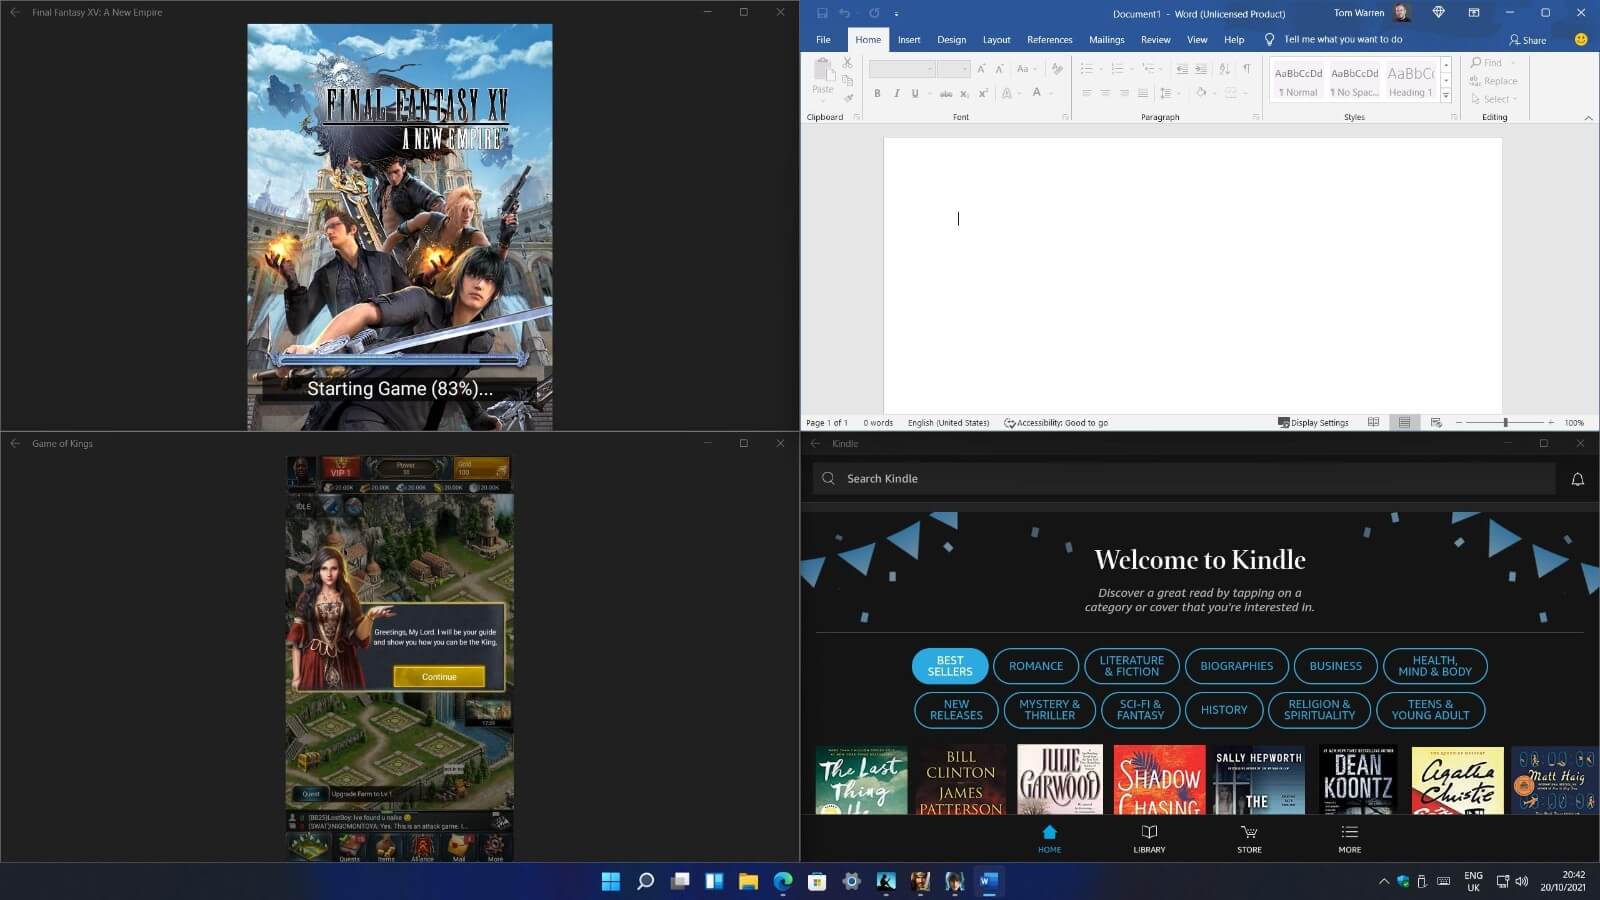Select the ROMANCE category in Kindle
This screenshot has height=900, width=1600.
click(1035, 666)
